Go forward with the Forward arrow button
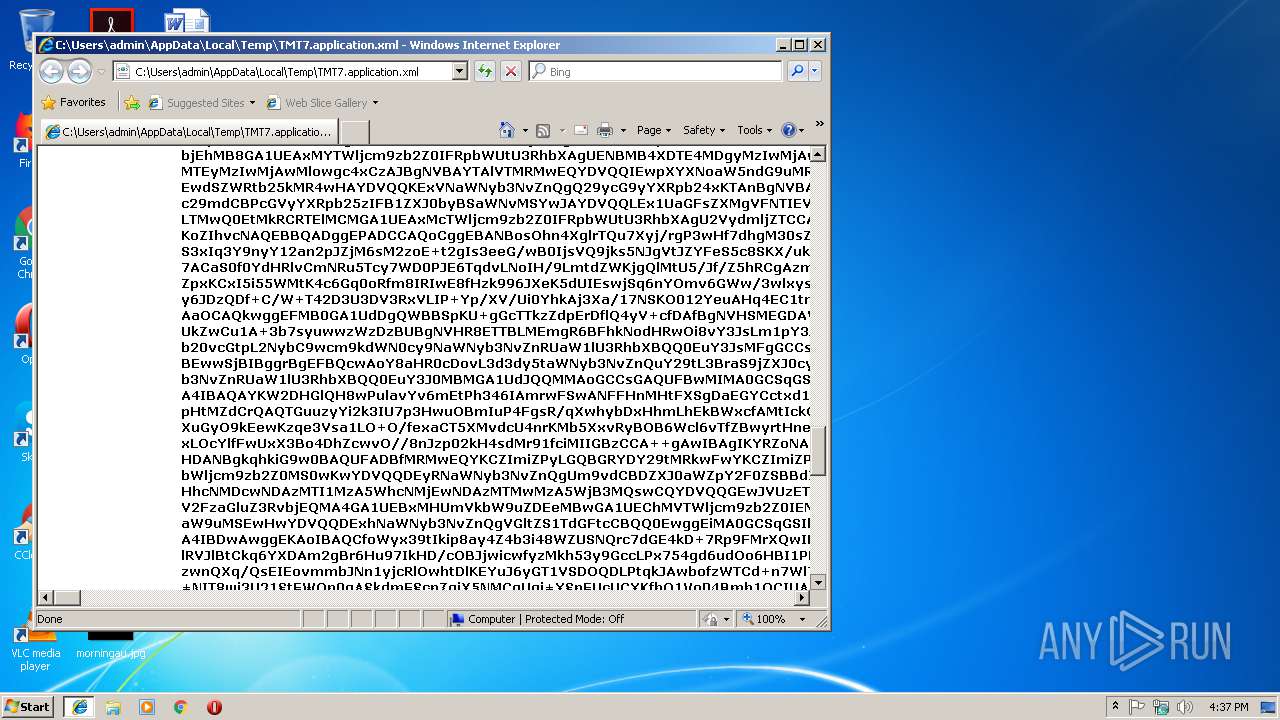The height and width of the screenshot is (720, 1280). coord(80,71)
